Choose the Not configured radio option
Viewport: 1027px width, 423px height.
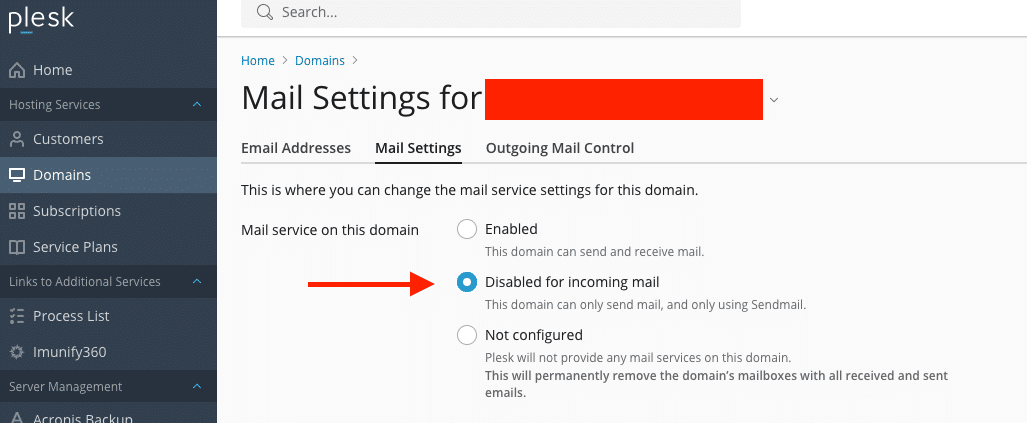click(x=466, y=335)
